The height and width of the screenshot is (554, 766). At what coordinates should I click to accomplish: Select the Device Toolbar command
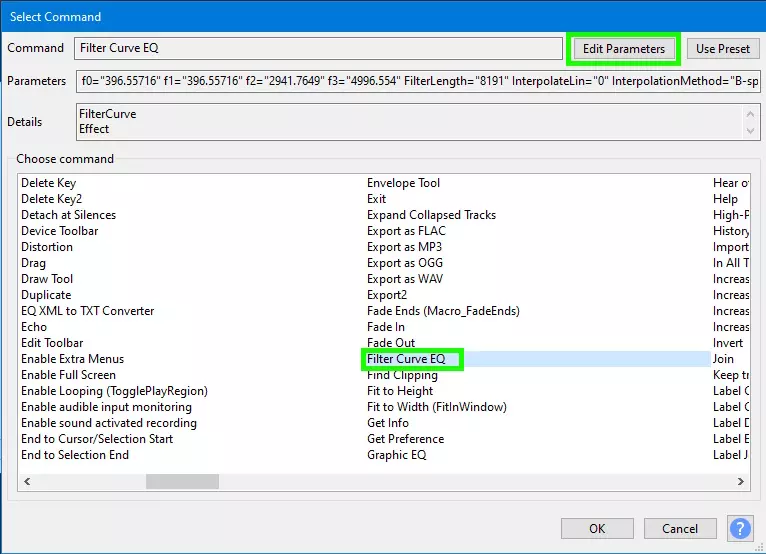[x=60, y=231]
